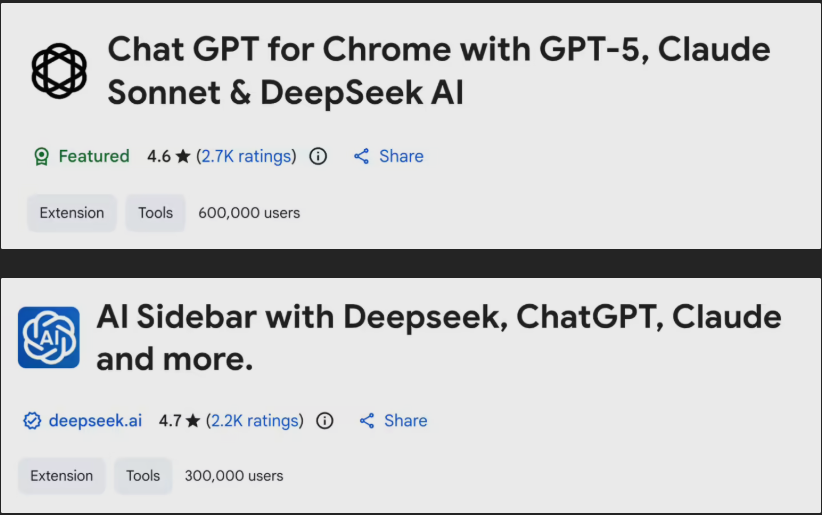Select the Extension chip in the top listing
The height and width of the screenshot is (515, 822).
click(72, 213)
